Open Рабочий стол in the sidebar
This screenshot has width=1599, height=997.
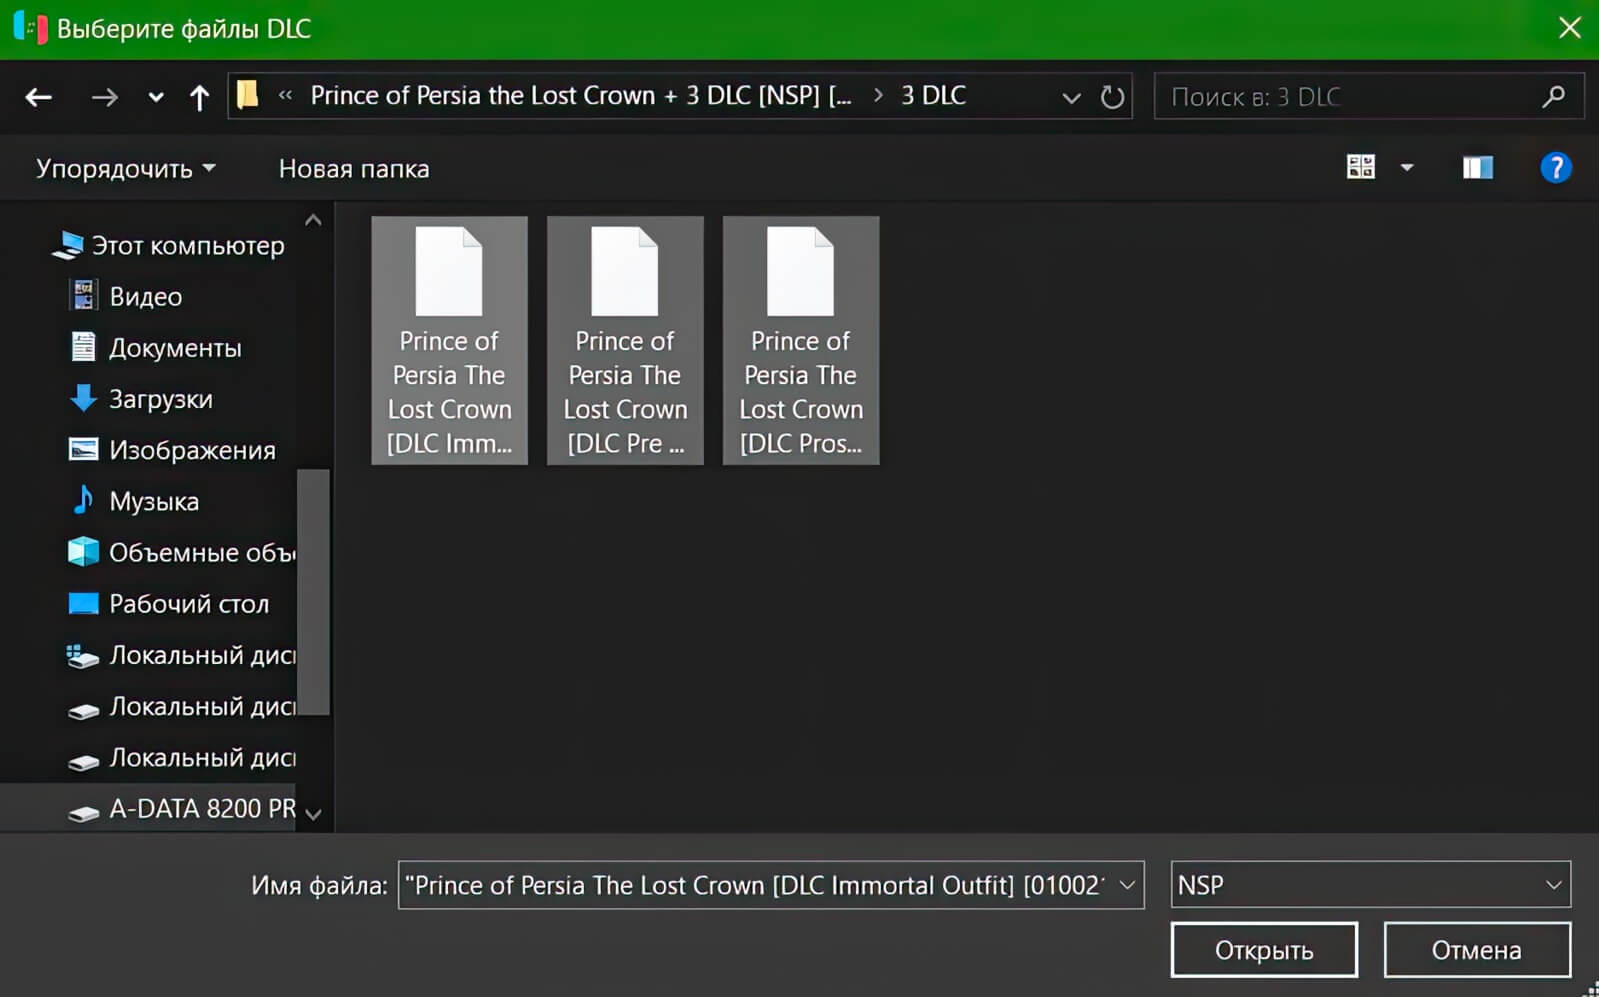click(x=189, y=604)
